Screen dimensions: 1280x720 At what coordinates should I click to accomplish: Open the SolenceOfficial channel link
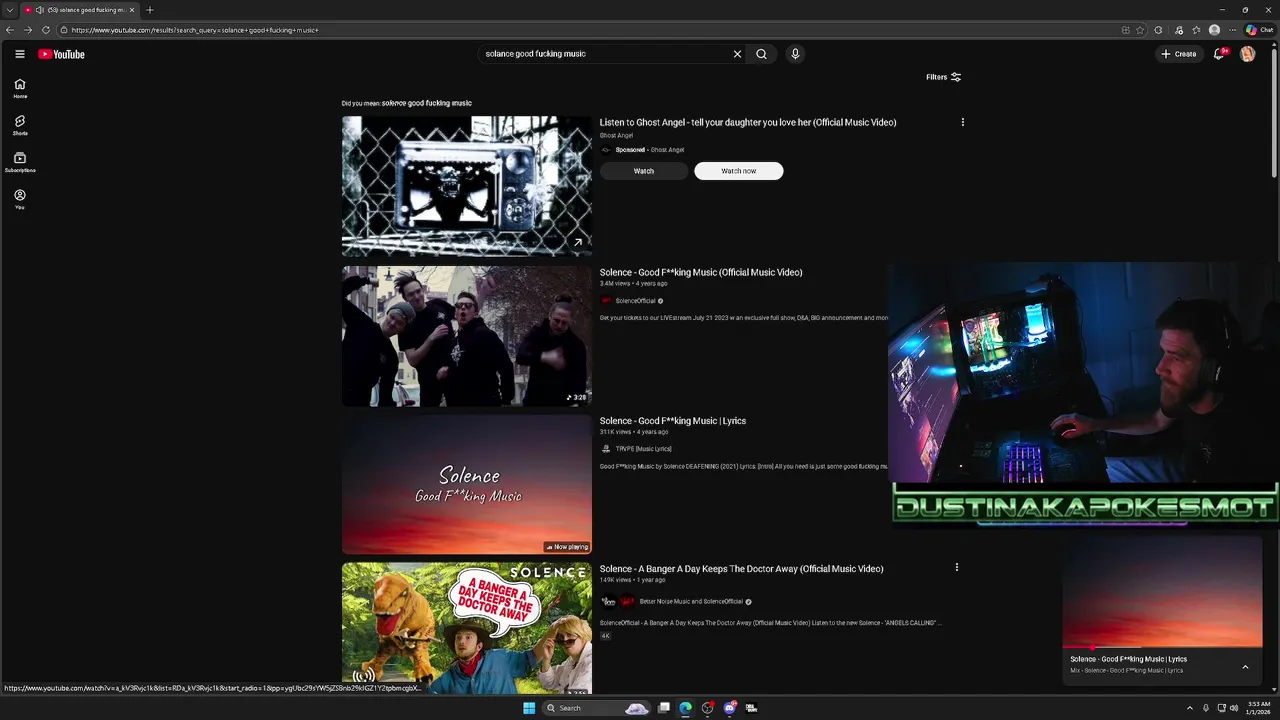(635, 301)
